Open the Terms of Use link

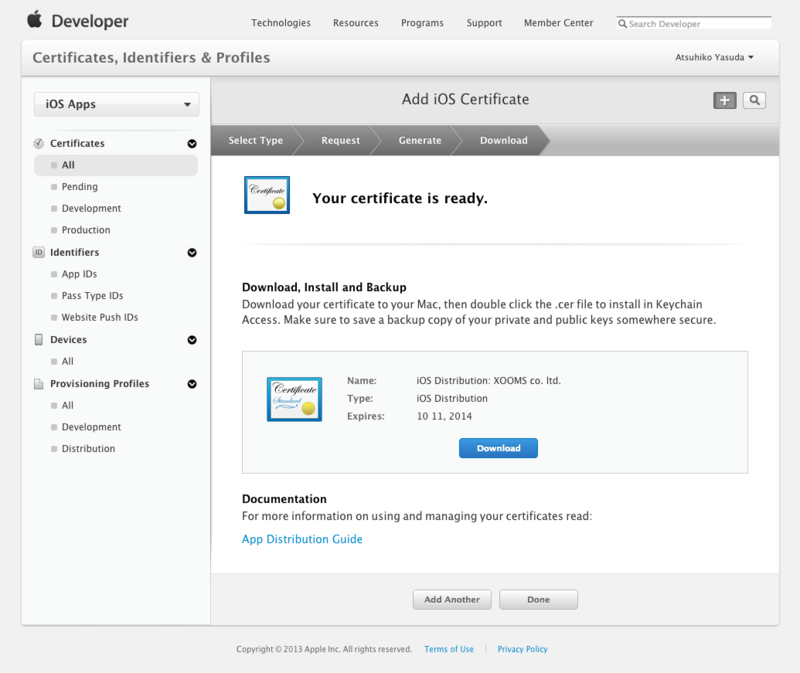pyautogui.click(x=449, y=649)
